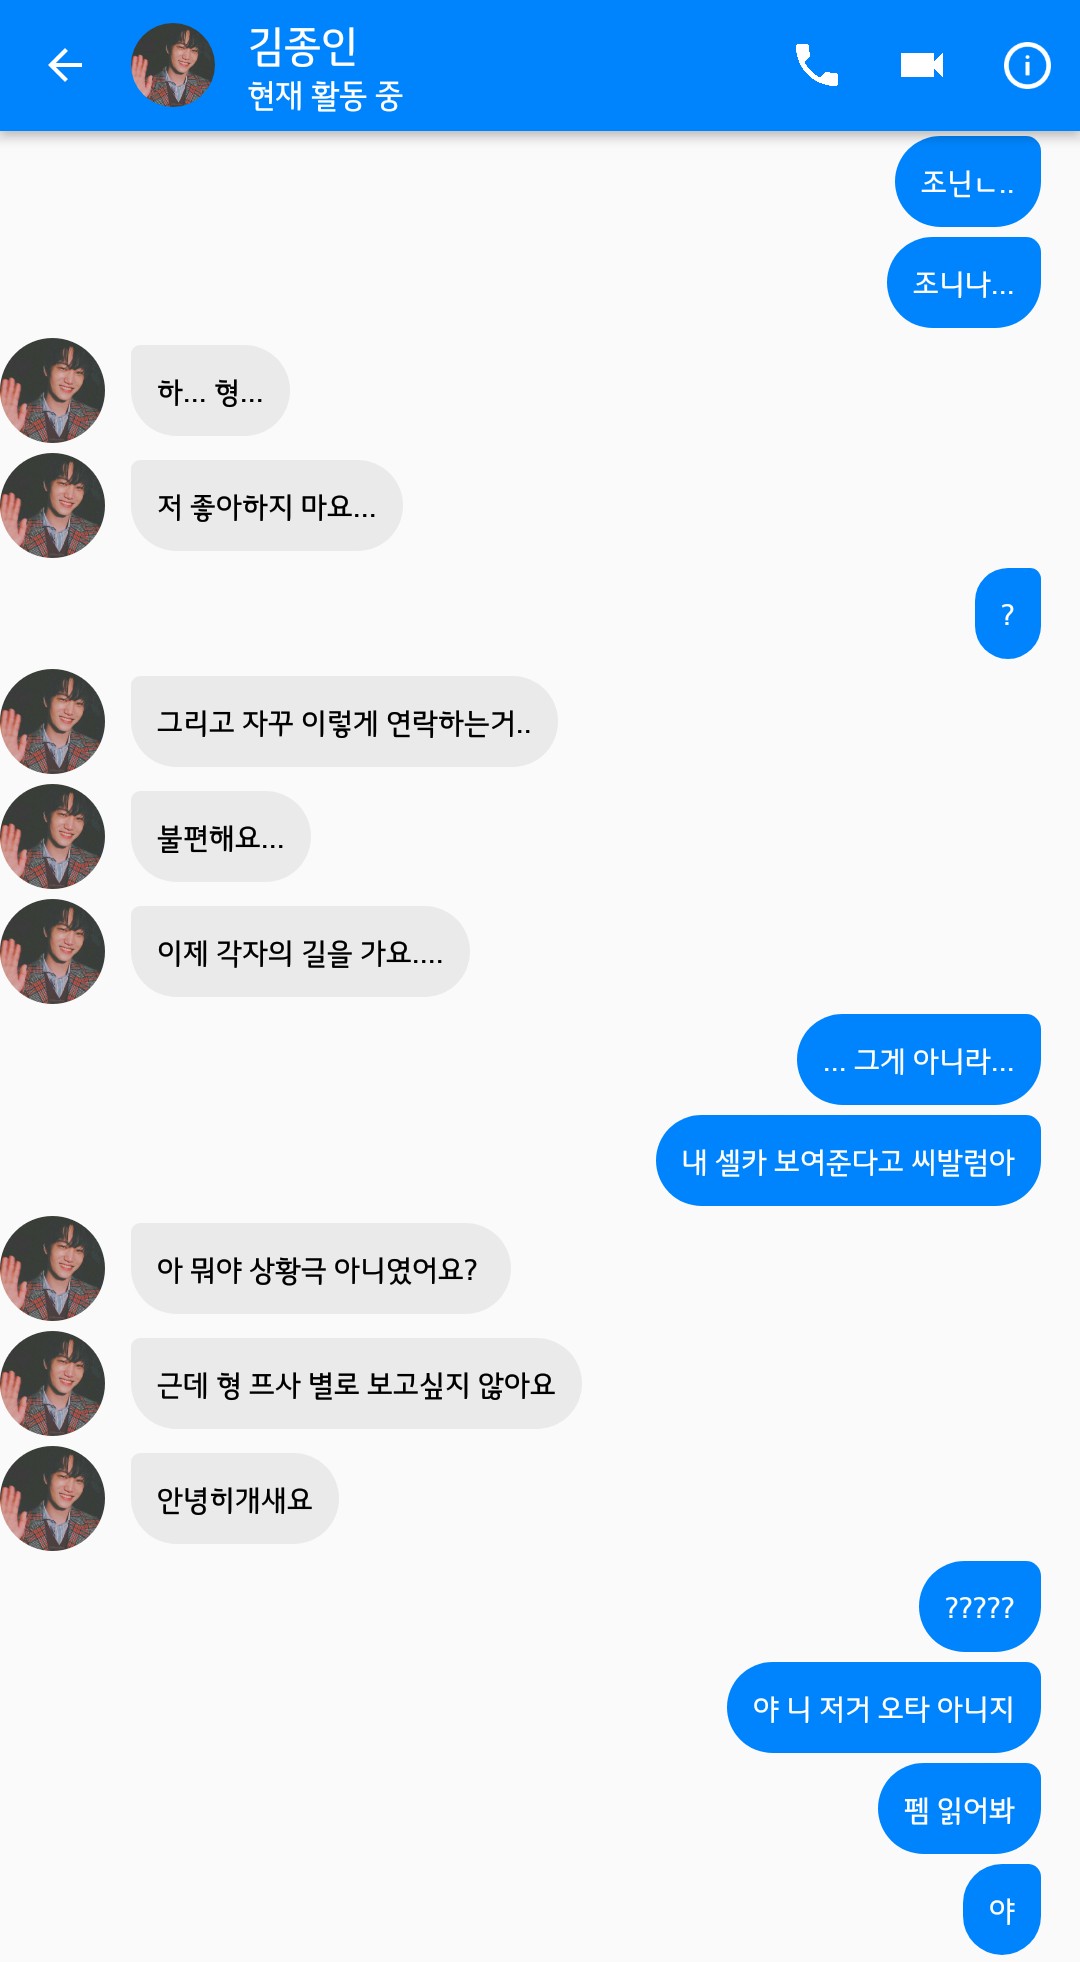Tap the sent '내 셀카 보여준다고' message
The image size is (1080, 1962).
tap(848, 1161)
